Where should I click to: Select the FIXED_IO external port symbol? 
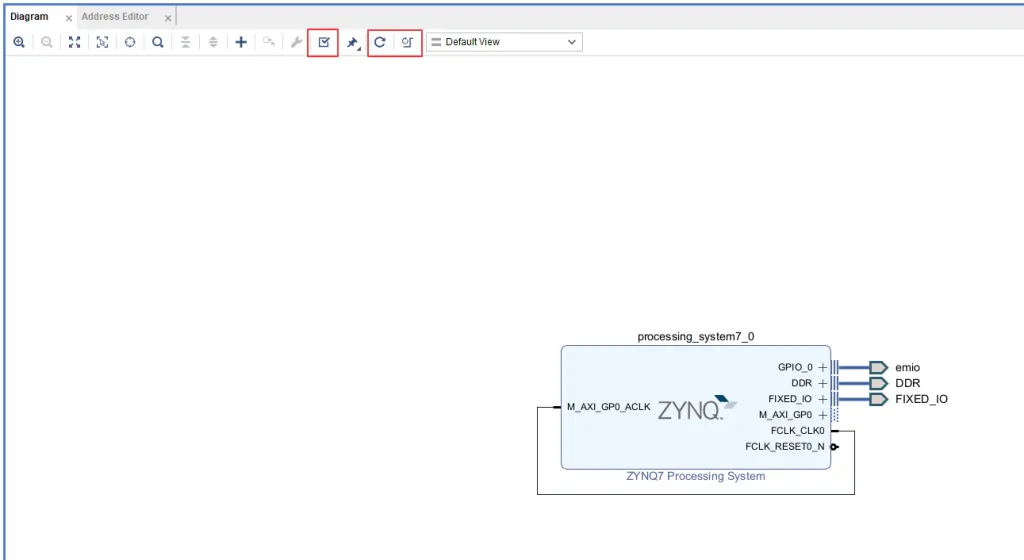[x=879, y=399]
